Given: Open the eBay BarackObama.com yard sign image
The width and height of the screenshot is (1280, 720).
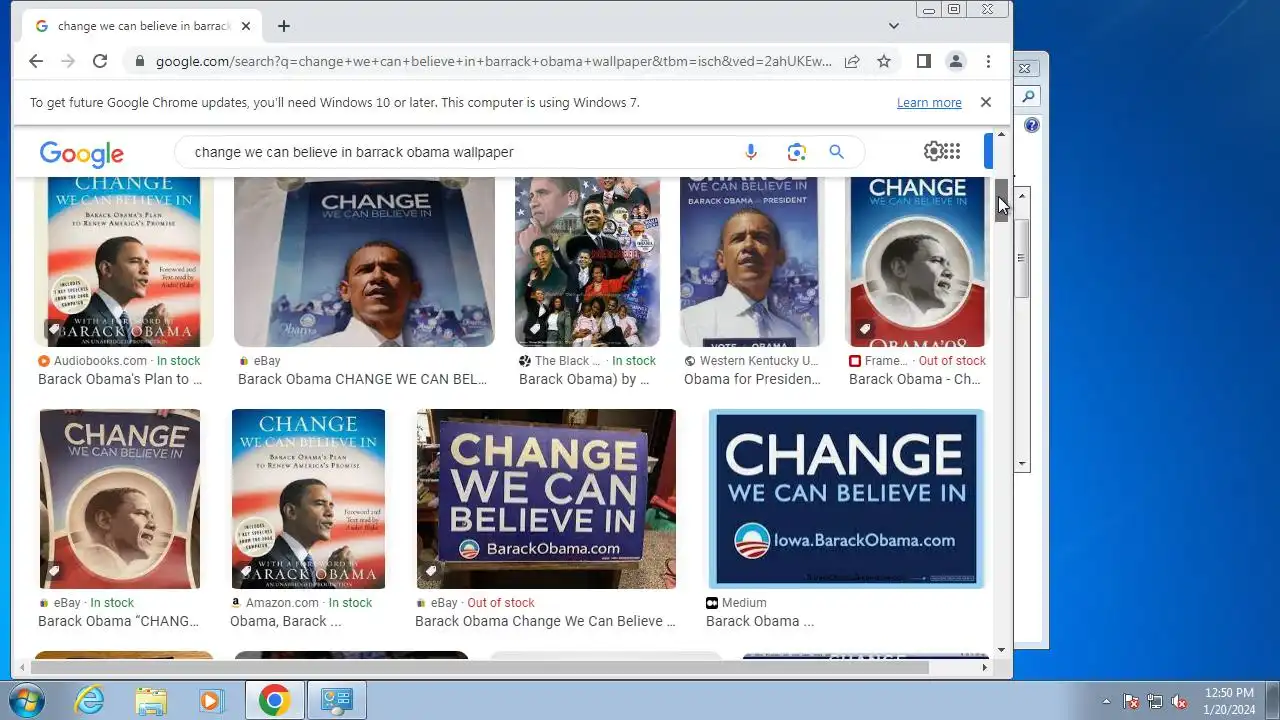Looking at the screenshot, I should pyautogui.click(x=546, y=499).
